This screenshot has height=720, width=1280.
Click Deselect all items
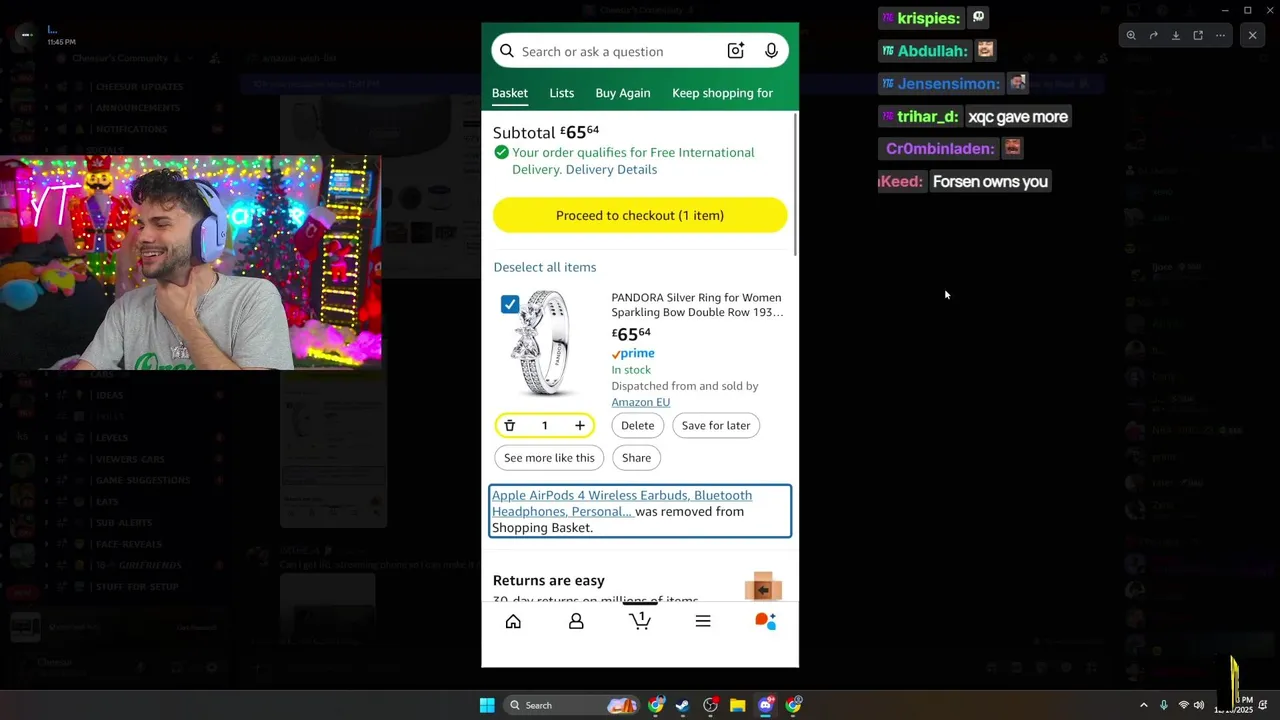tap(545, 267)
